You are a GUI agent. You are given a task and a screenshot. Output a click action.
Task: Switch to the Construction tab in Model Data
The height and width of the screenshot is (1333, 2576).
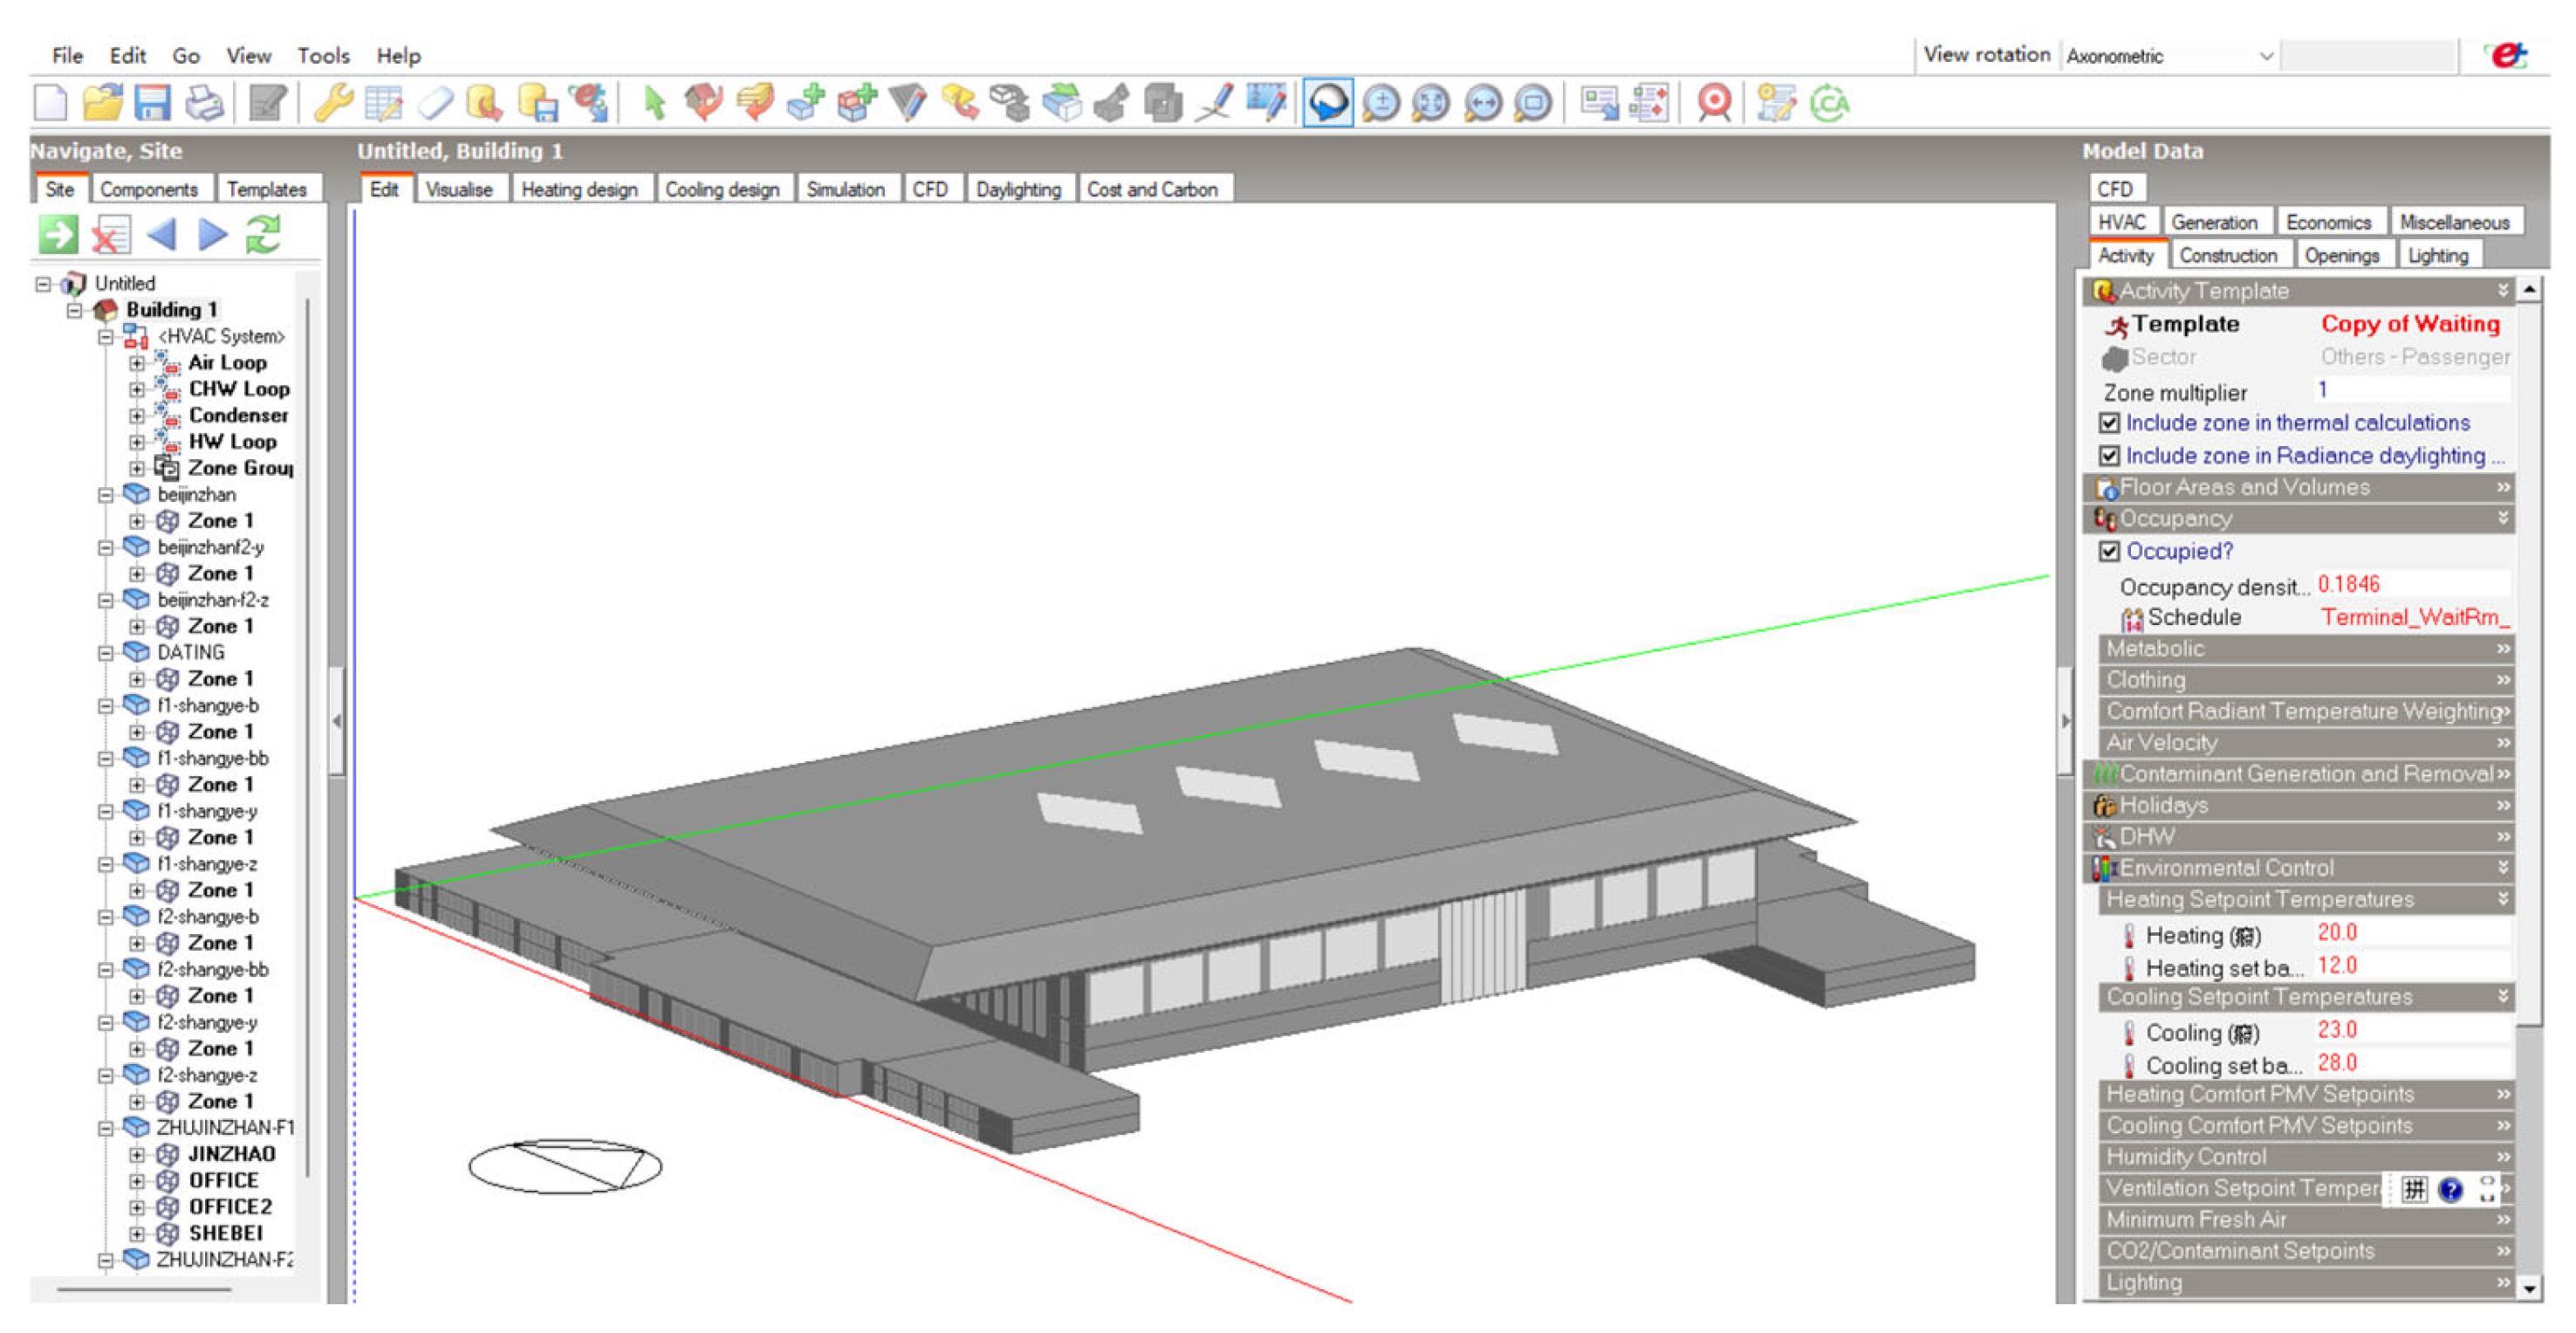point(2228,256)
